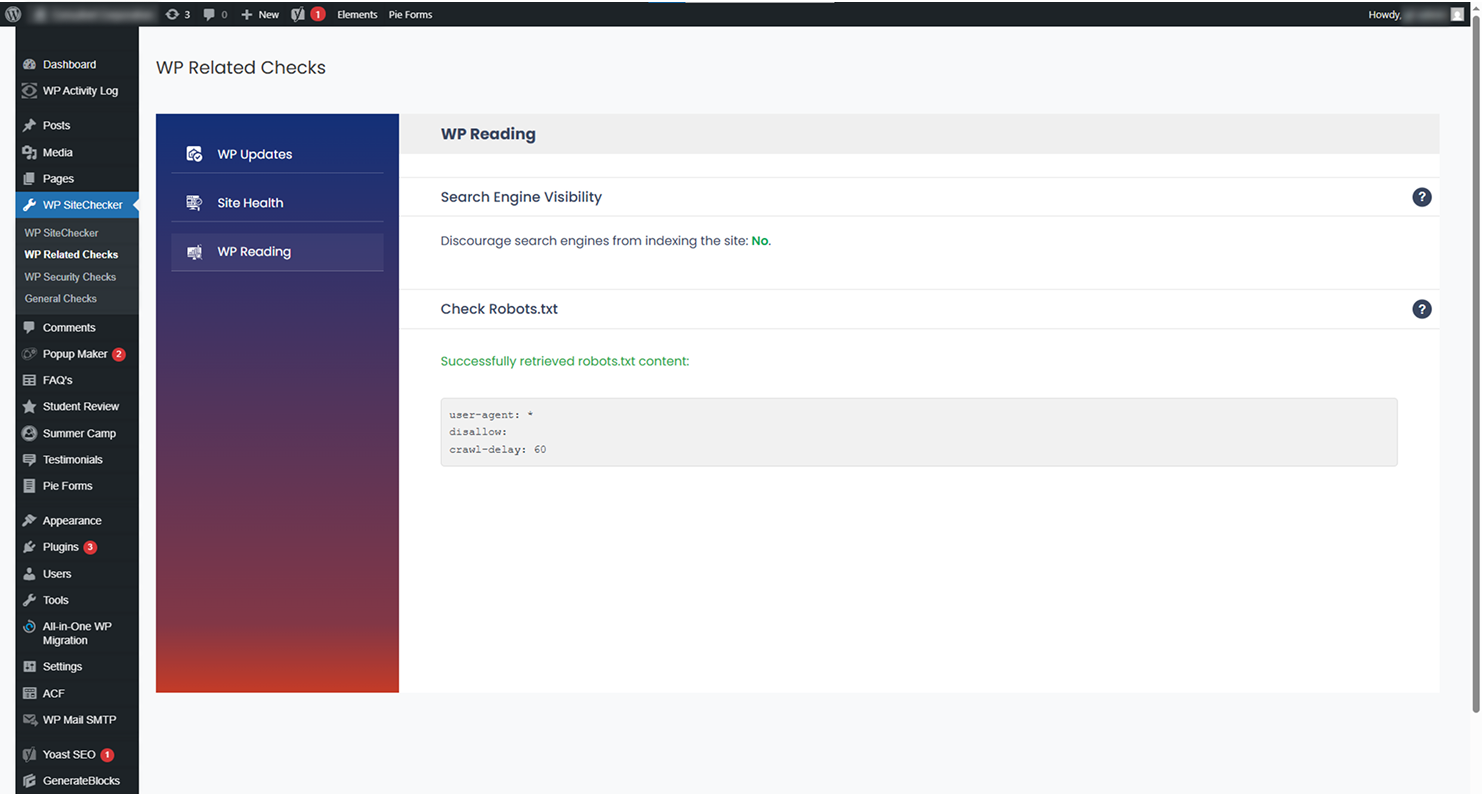Open help icon for Search Engine Visibility

click(x=1421, y=197)
